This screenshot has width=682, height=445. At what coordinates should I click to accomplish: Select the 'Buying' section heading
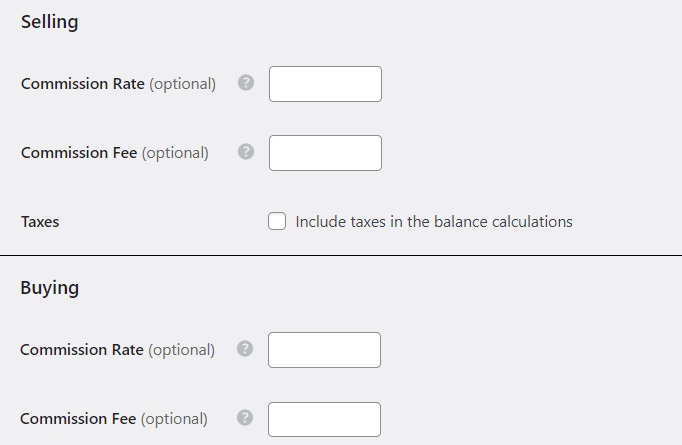tap(50, 288)
